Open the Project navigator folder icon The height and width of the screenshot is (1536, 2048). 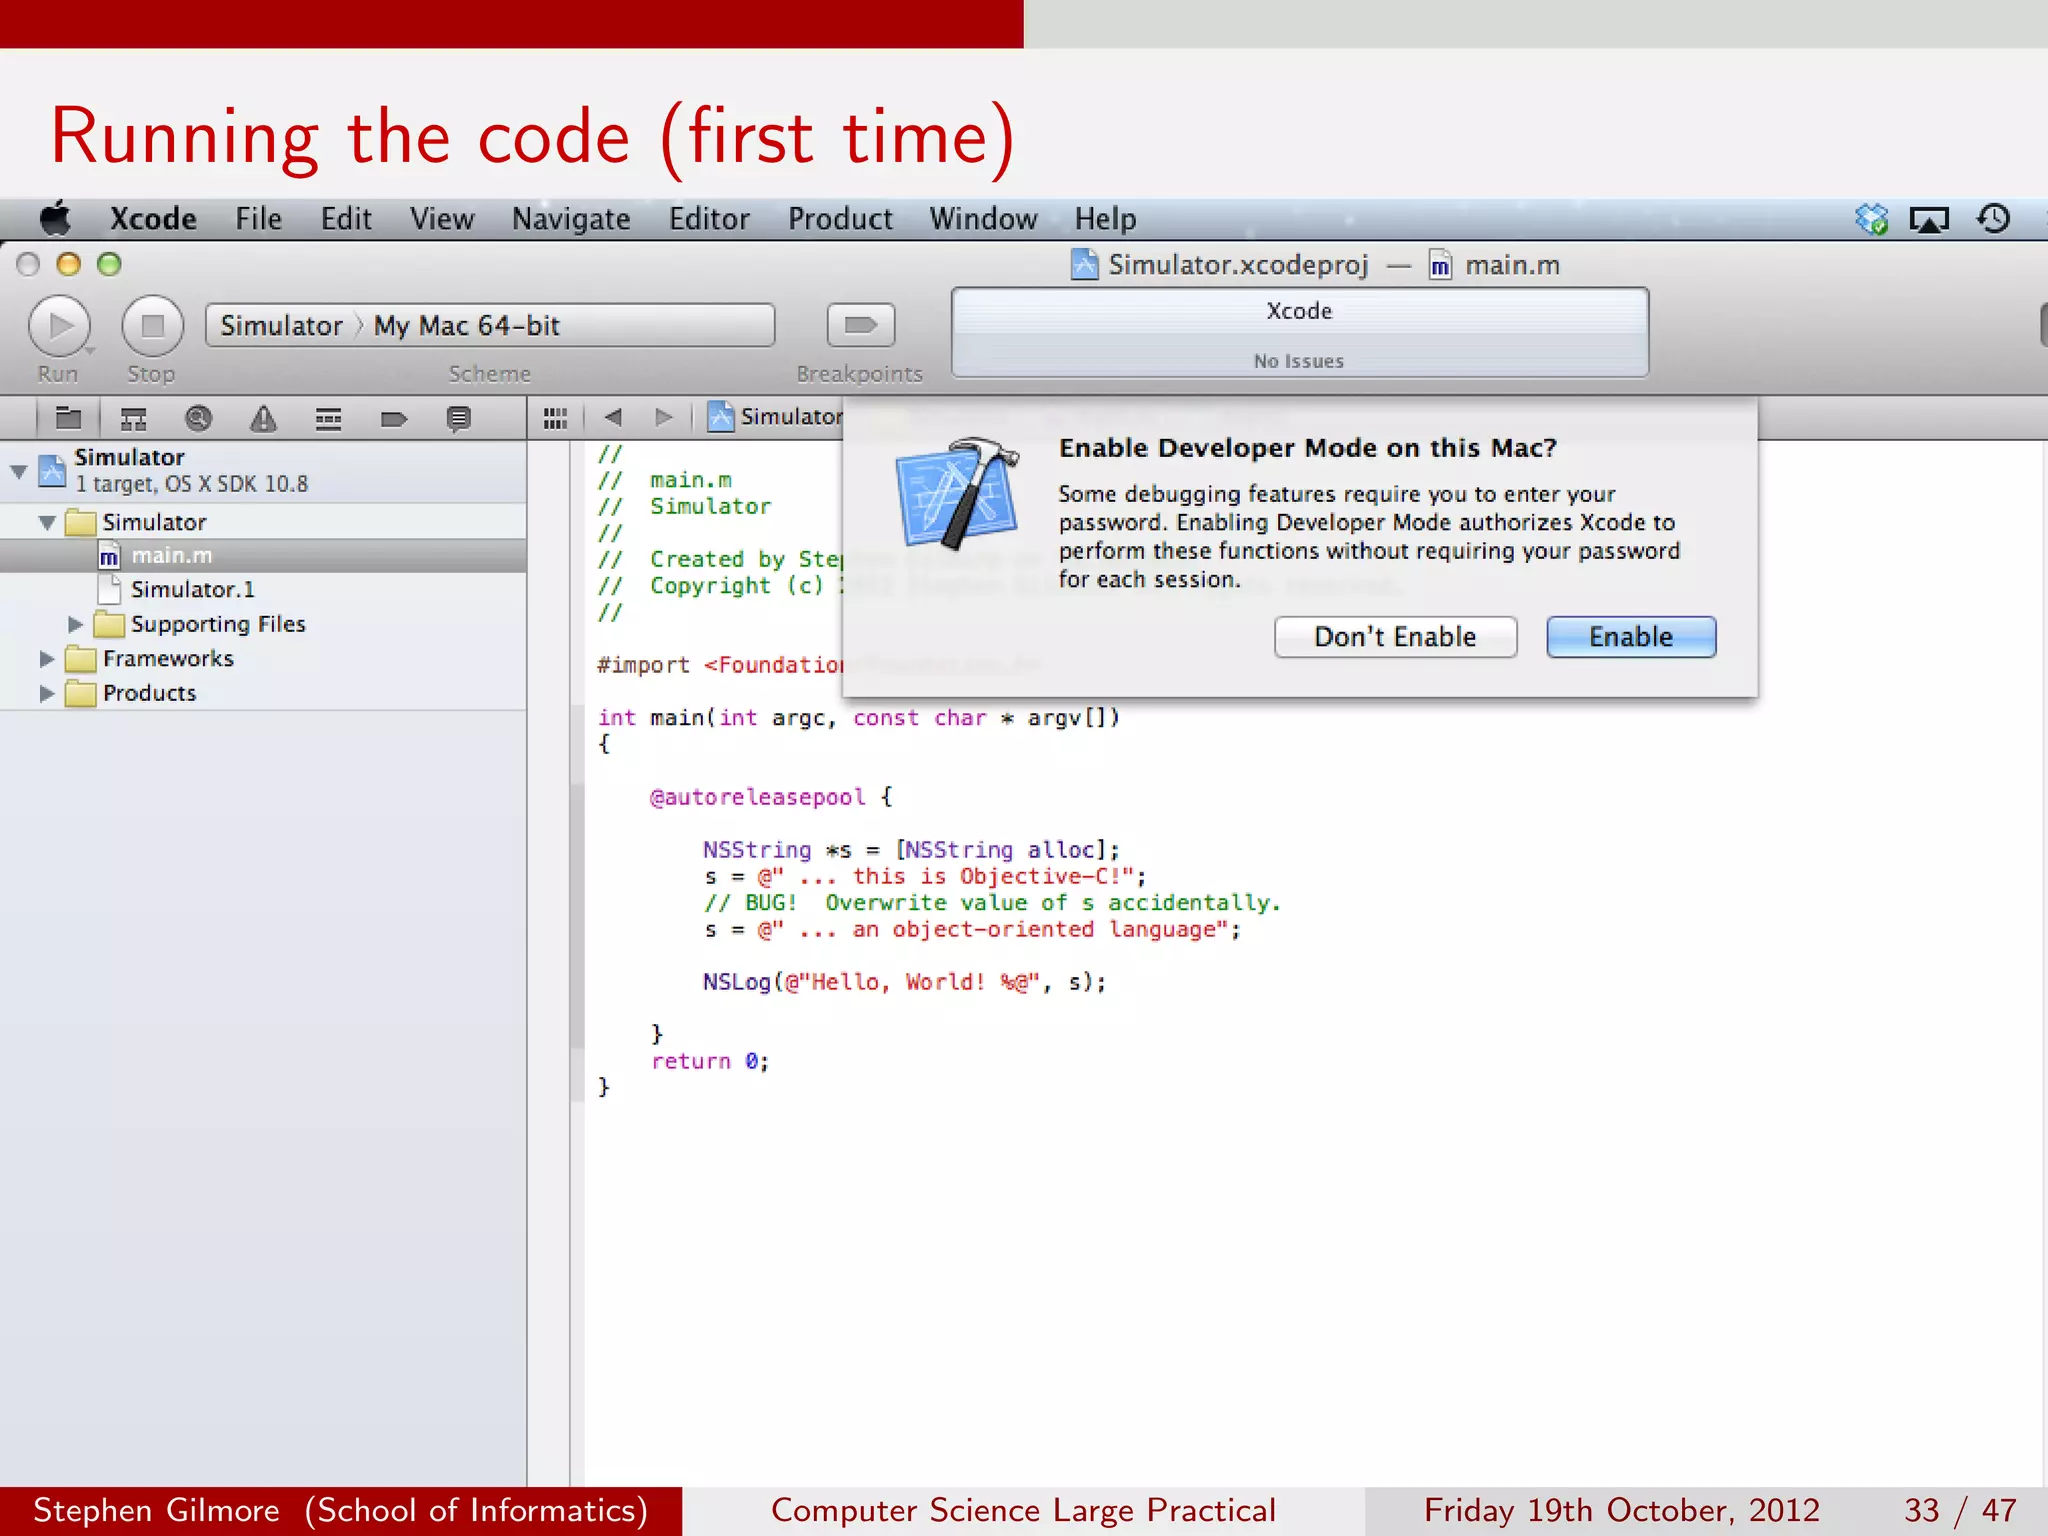[x=68, y=418]
